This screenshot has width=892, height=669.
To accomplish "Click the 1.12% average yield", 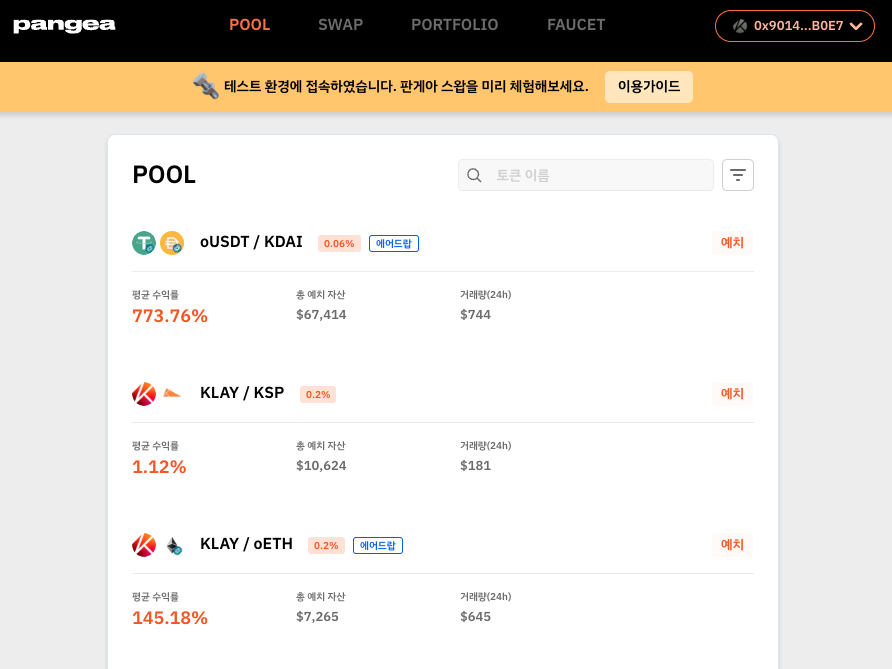I will pyautogui.click(x=159, y=467).
